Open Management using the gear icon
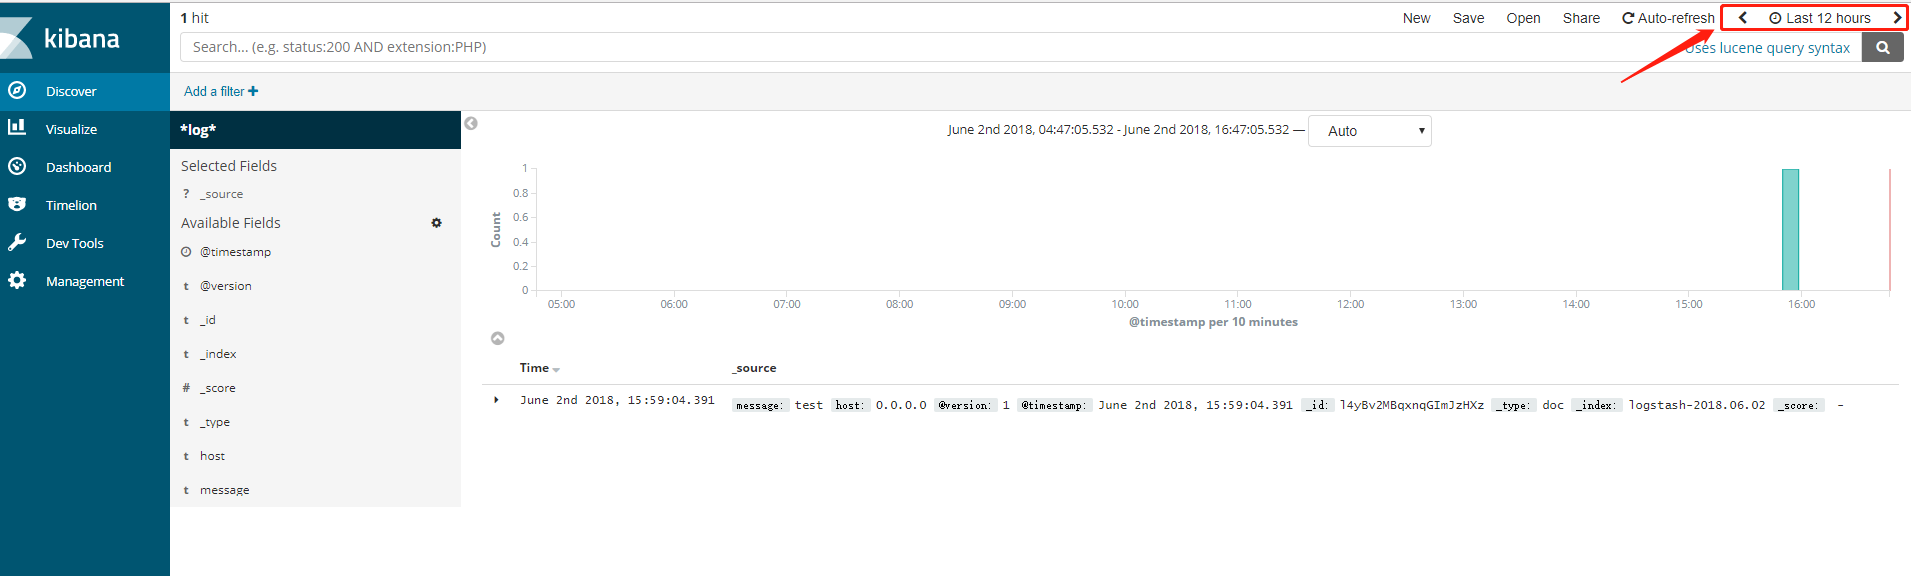Screen dimensions: 1911x576 [x=17, y=281]
